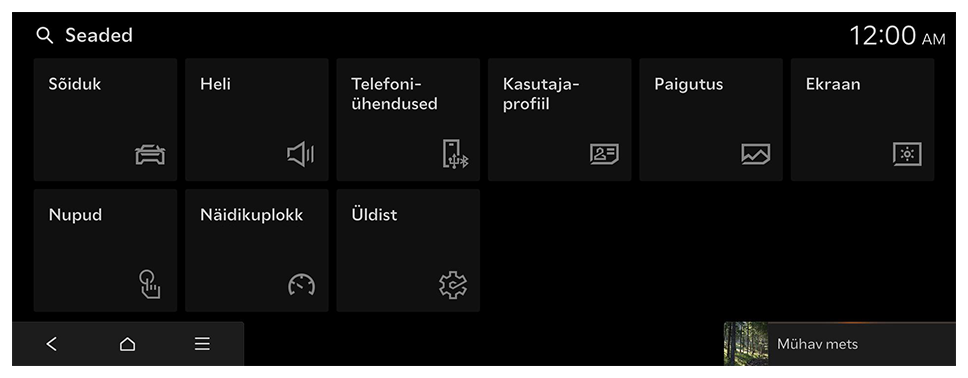Click the gauge icon in Näidikuplokk tile
The width and height of the screenshot is (968, 378).
point(301,285)
